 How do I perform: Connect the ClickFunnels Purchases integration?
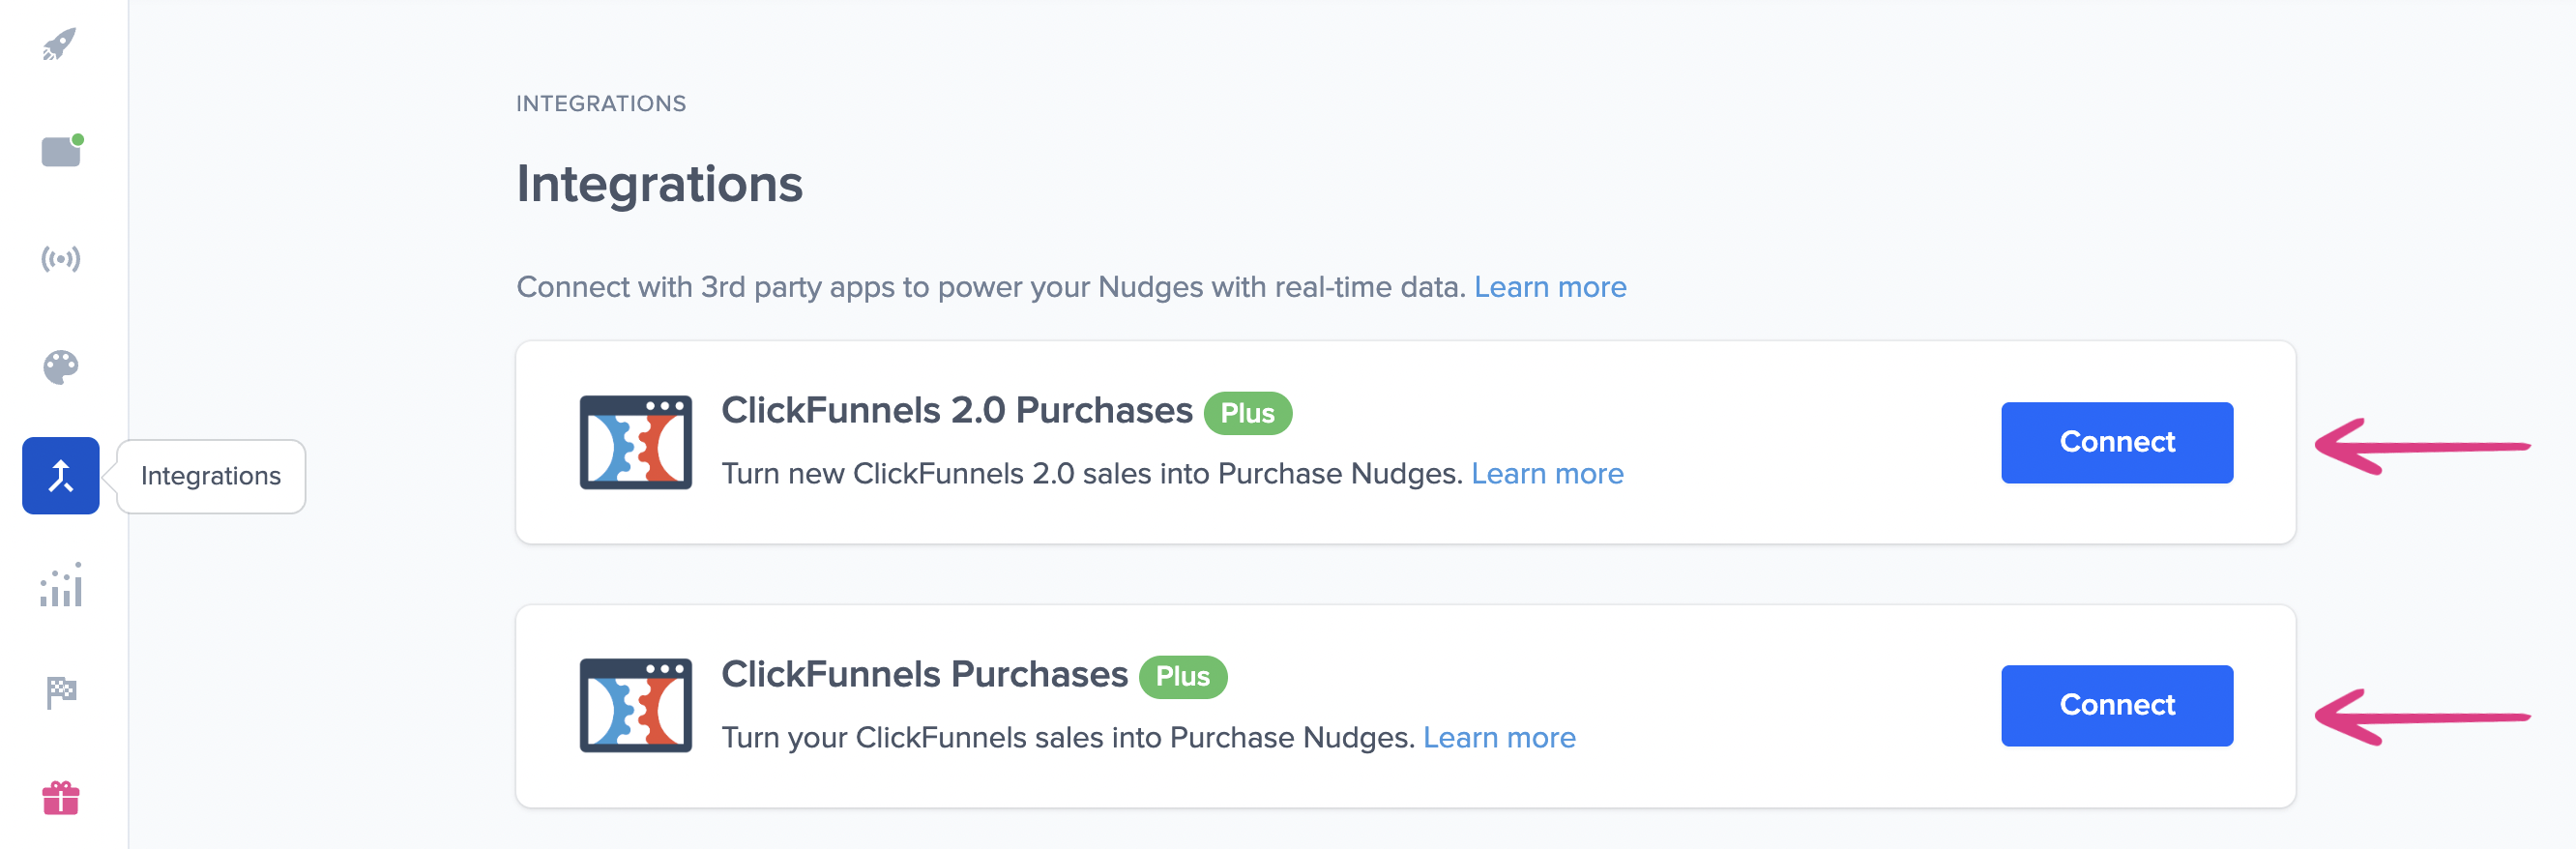[2116, 705]
